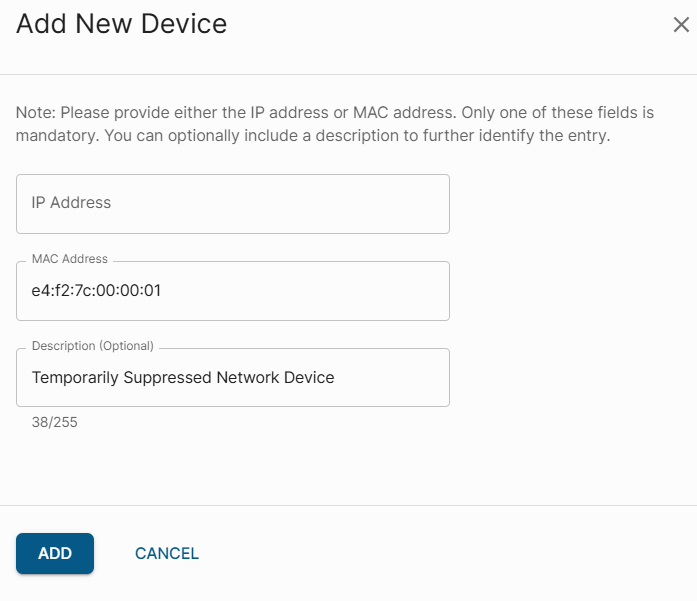Screen dimensions: 697x601
Task: Close the Add New Device dialog
Action: 681,25
